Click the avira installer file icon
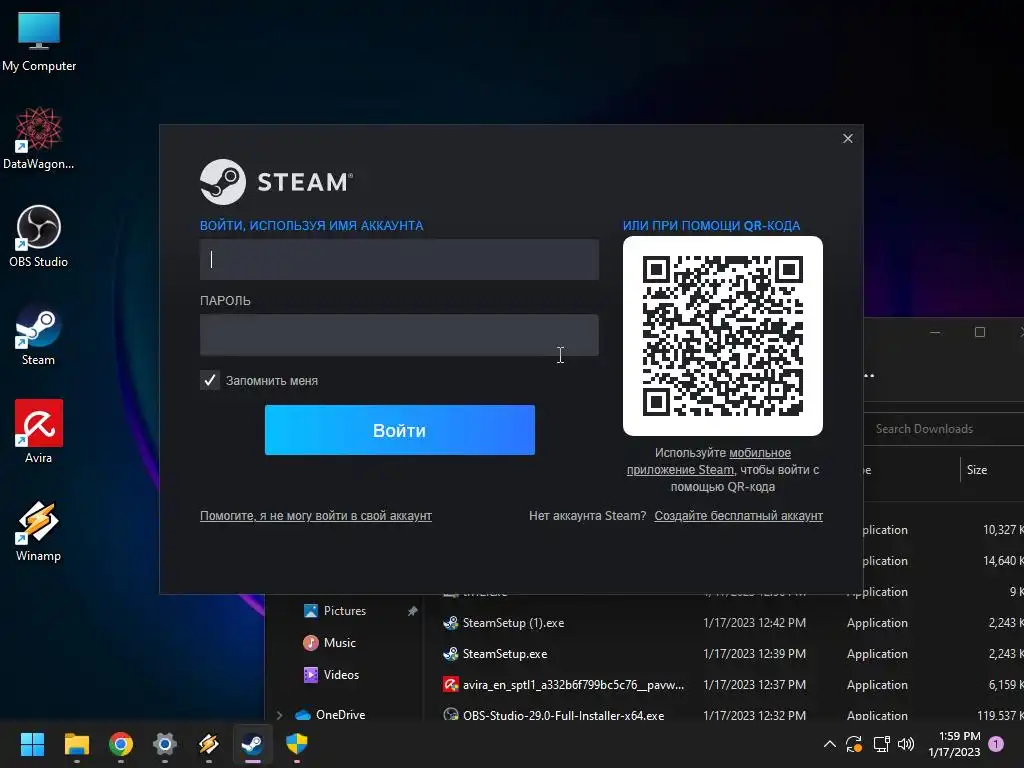Screen dimensions: 1024x768 (451, 684)
